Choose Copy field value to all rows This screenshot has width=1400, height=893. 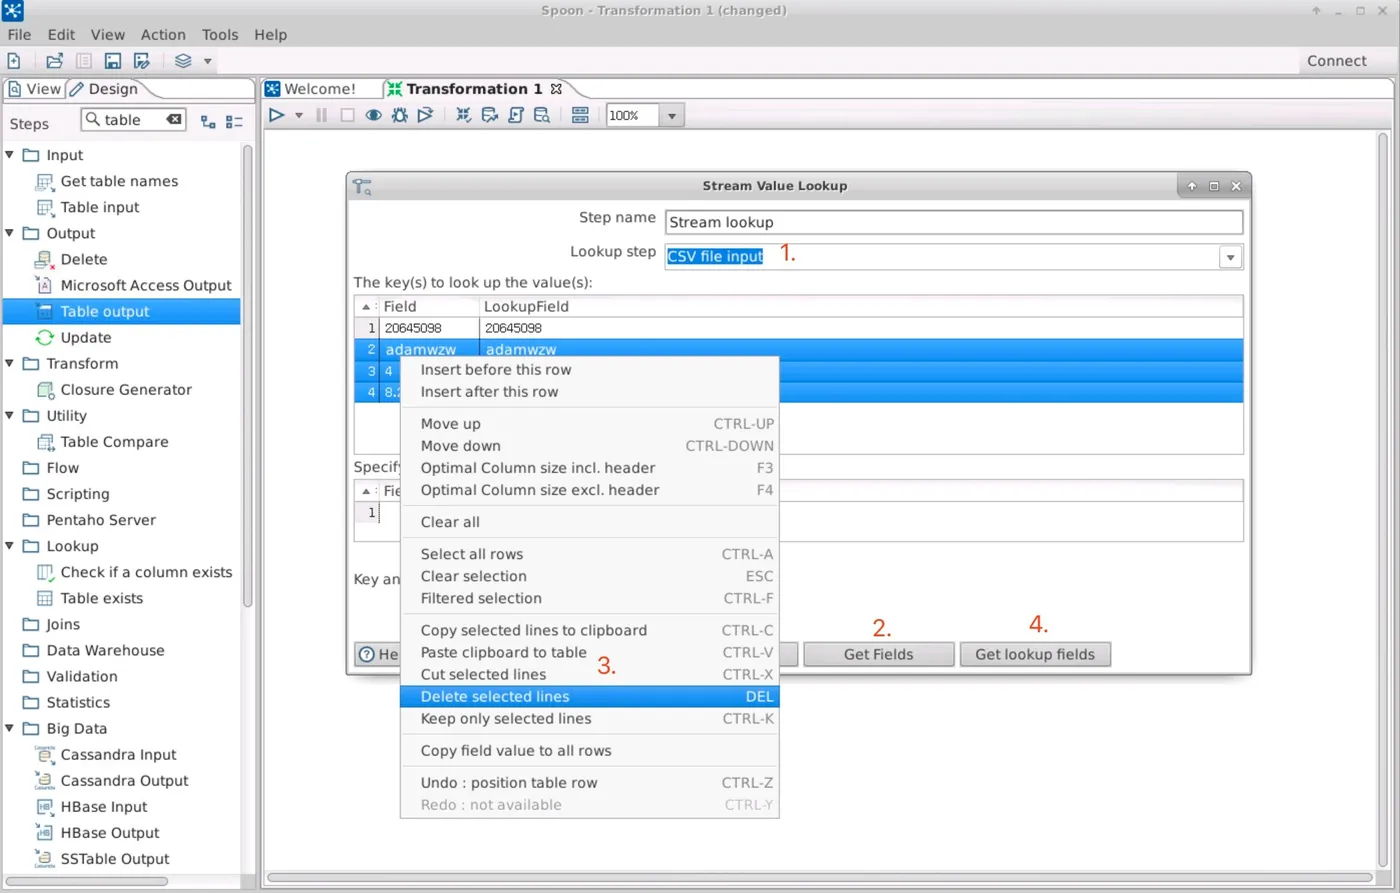pos(589,751)
